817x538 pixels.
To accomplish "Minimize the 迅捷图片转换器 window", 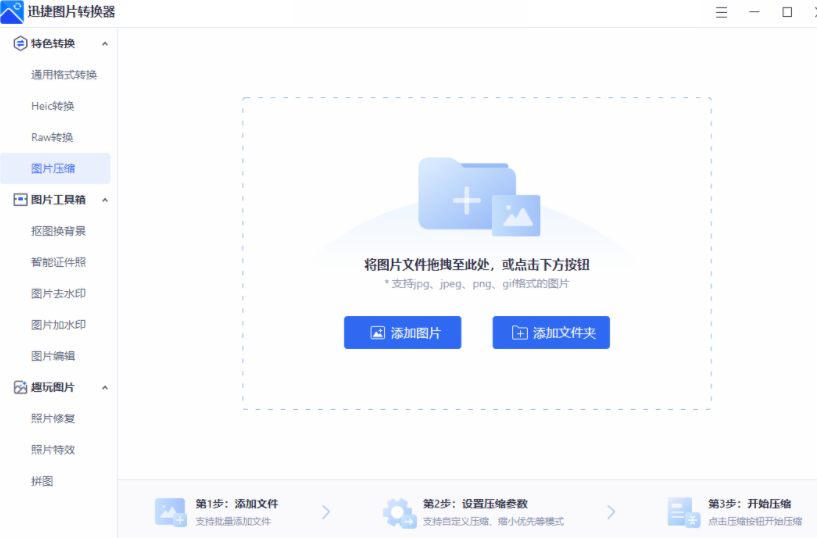I will [754, 11].
